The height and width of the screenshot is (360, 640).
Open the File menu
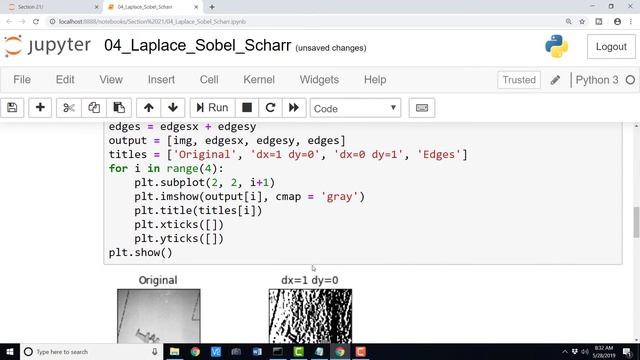tap(22, 80)
